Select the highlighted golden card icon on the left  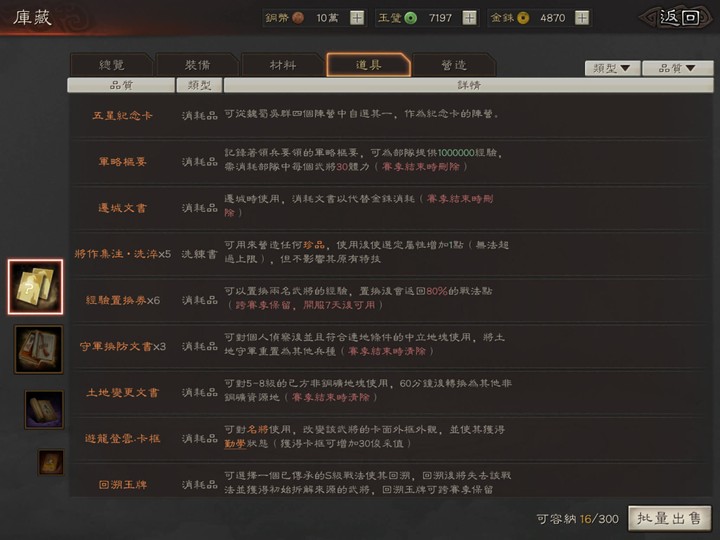[36, 287]
